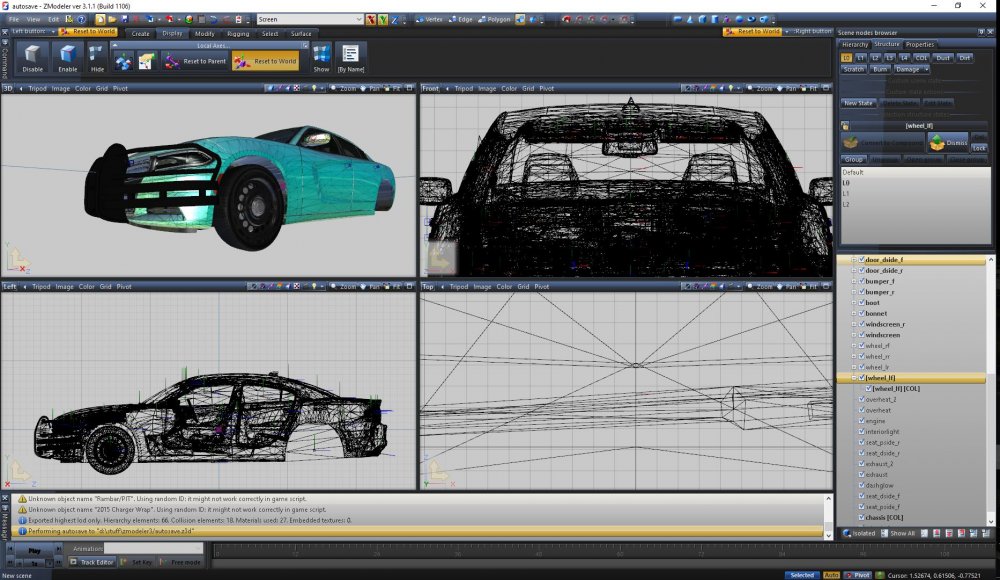Select Reset to Parent axes tool
Viewport: 1000px width, 580px height.
tap(195, 61)
